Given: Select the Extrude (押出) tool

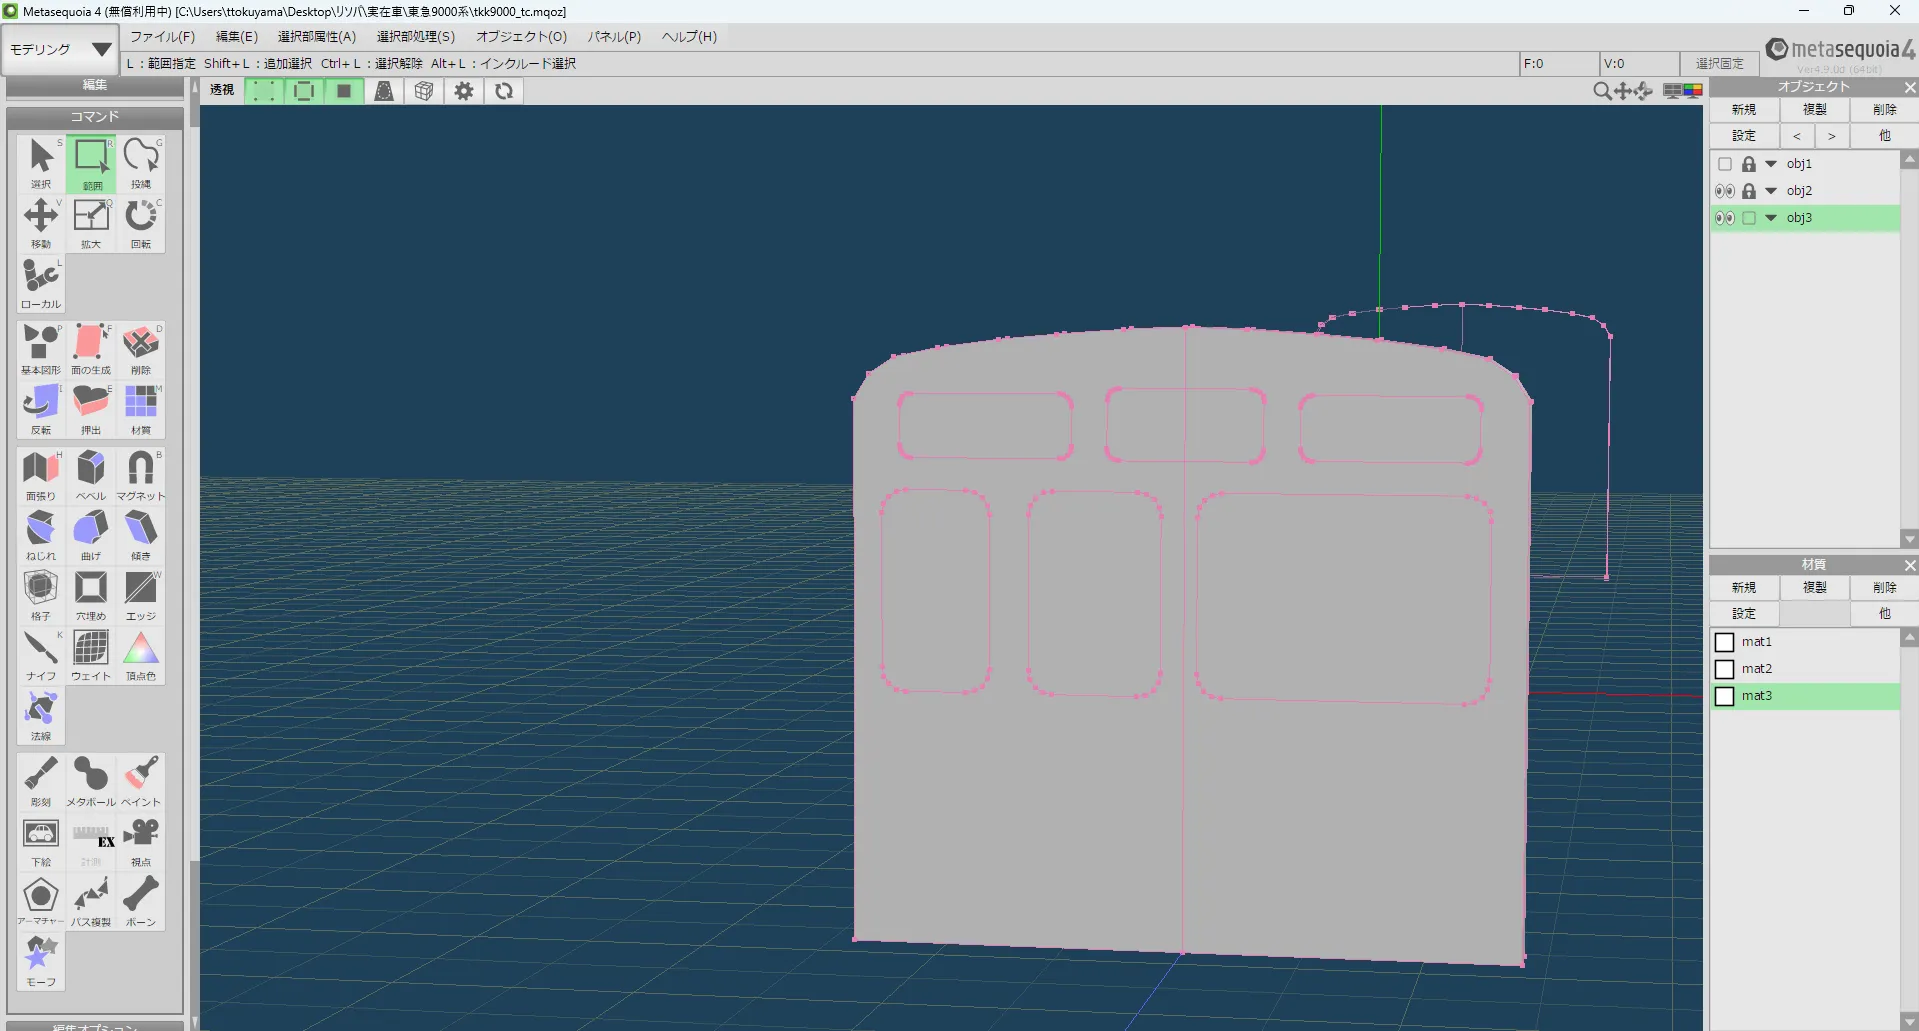Looking at the screenshot, I should (91, 408).
